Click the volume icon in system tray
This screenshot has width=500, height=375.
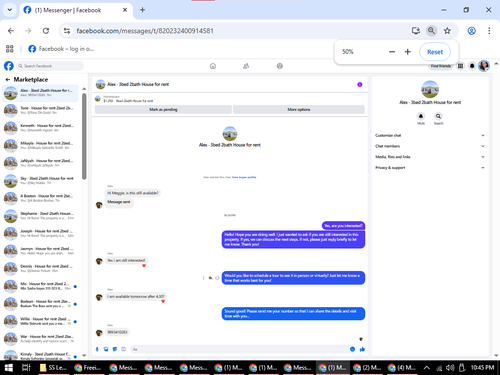click(x=450, y=368)
